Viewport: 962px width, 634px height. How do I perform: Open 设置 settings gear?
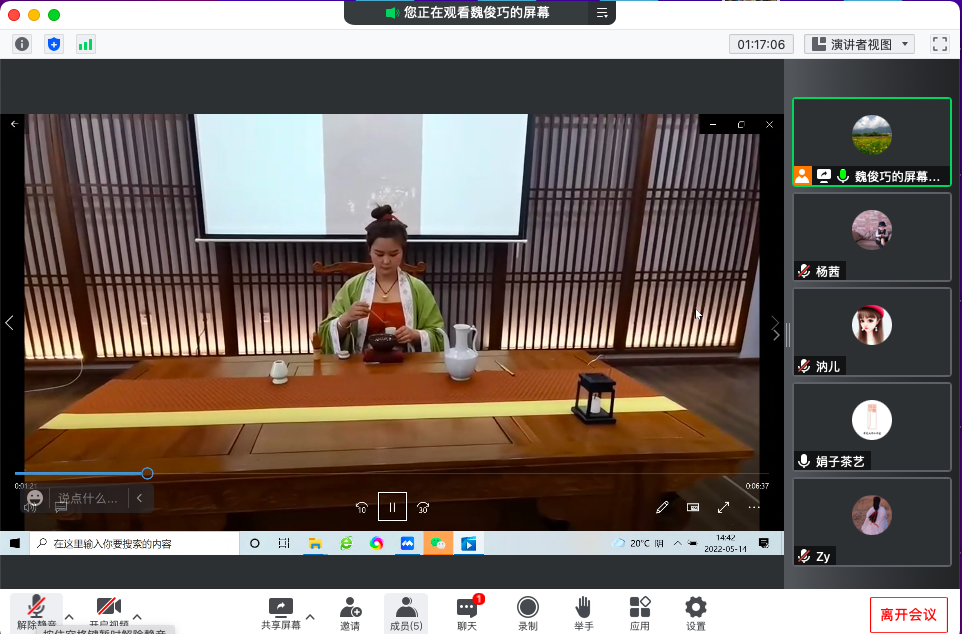click(696, 612)
